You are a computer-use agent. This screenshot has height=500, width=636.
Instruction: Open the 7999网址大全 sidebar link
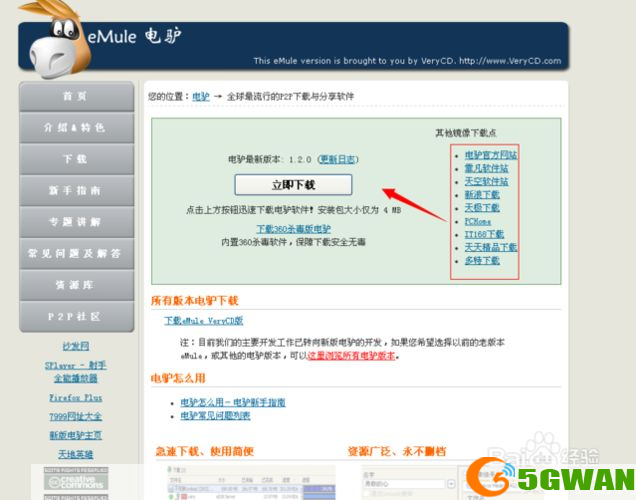pyautogui.click(x=76, y=416)
